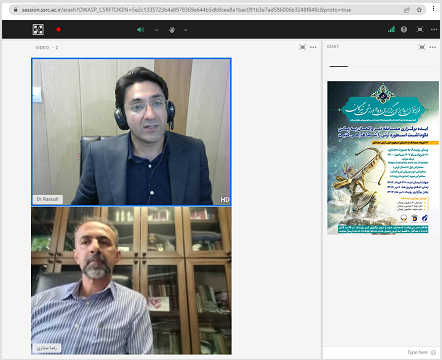Bookmark this page with the star icon

pos(419,10)
